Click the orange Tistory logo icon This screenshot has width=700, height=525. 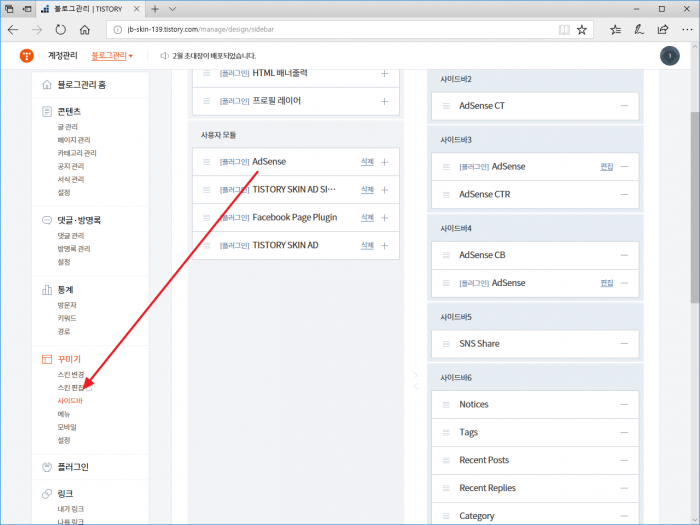(27, 56)
